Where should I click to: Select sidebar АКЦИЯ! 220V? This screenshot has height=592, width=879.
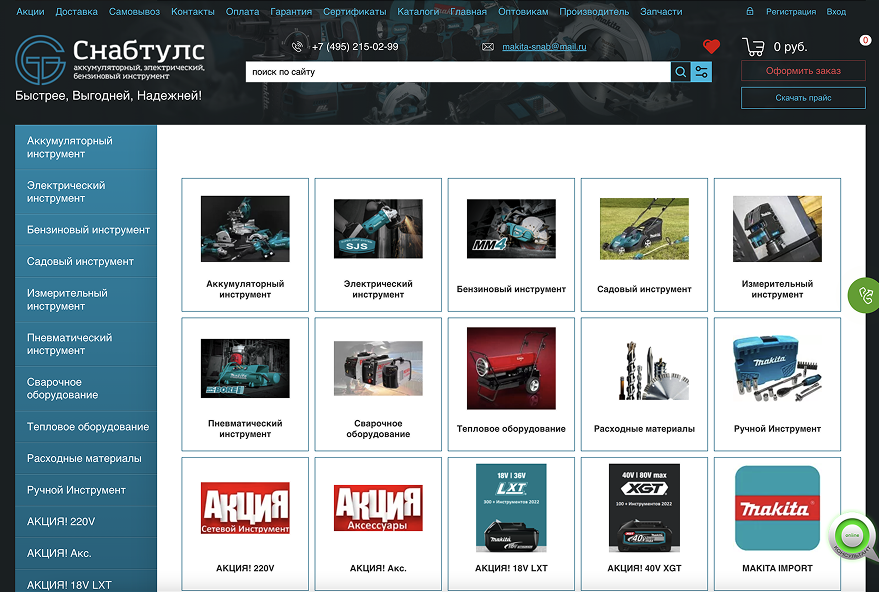click(86, 521)
